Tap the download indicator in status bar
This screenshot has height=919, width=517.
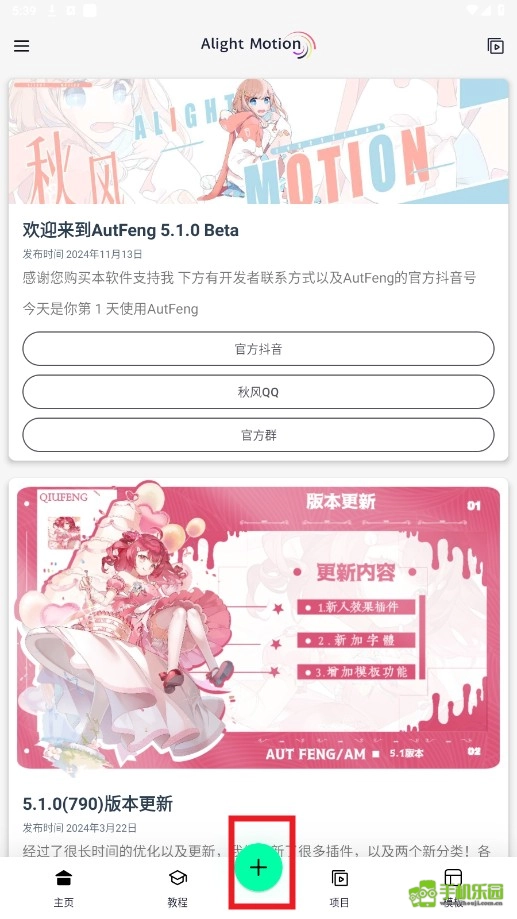tap(52, 11)
